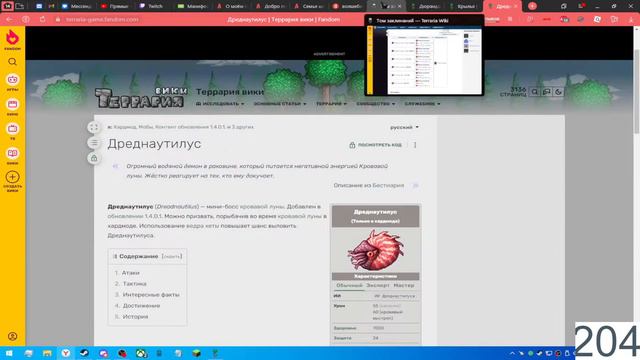Show hidden system tray icons
This screenshot has width=640, height=360.
512,353
